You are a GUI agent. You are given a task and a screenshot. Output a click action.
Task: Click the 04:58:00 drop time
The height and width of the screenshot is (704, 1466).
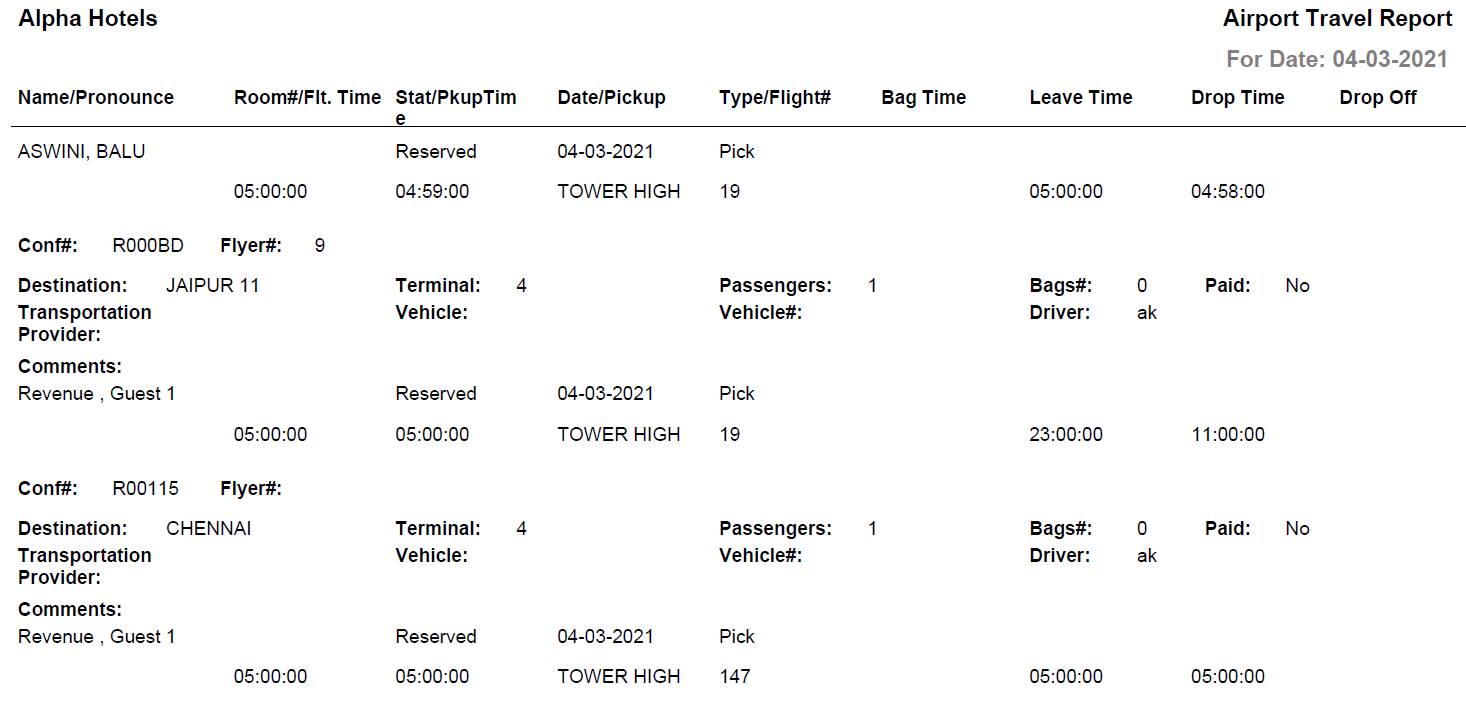click(1227, 192)
